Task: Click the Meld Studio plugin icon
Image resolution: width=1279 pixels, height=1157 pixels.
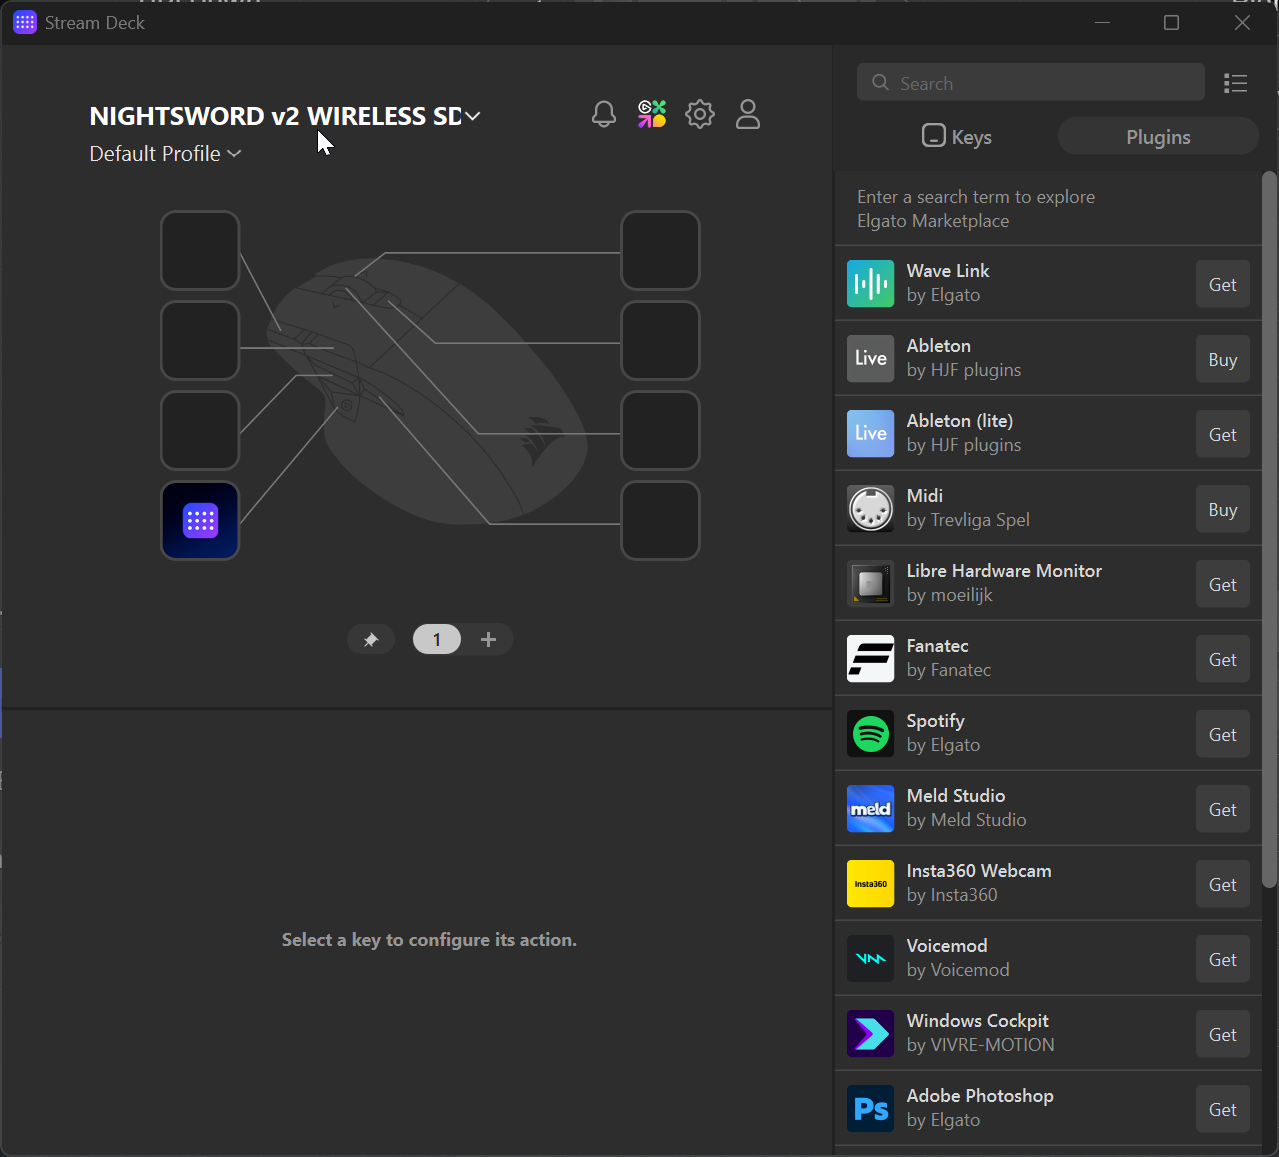Action: [871, 809]
